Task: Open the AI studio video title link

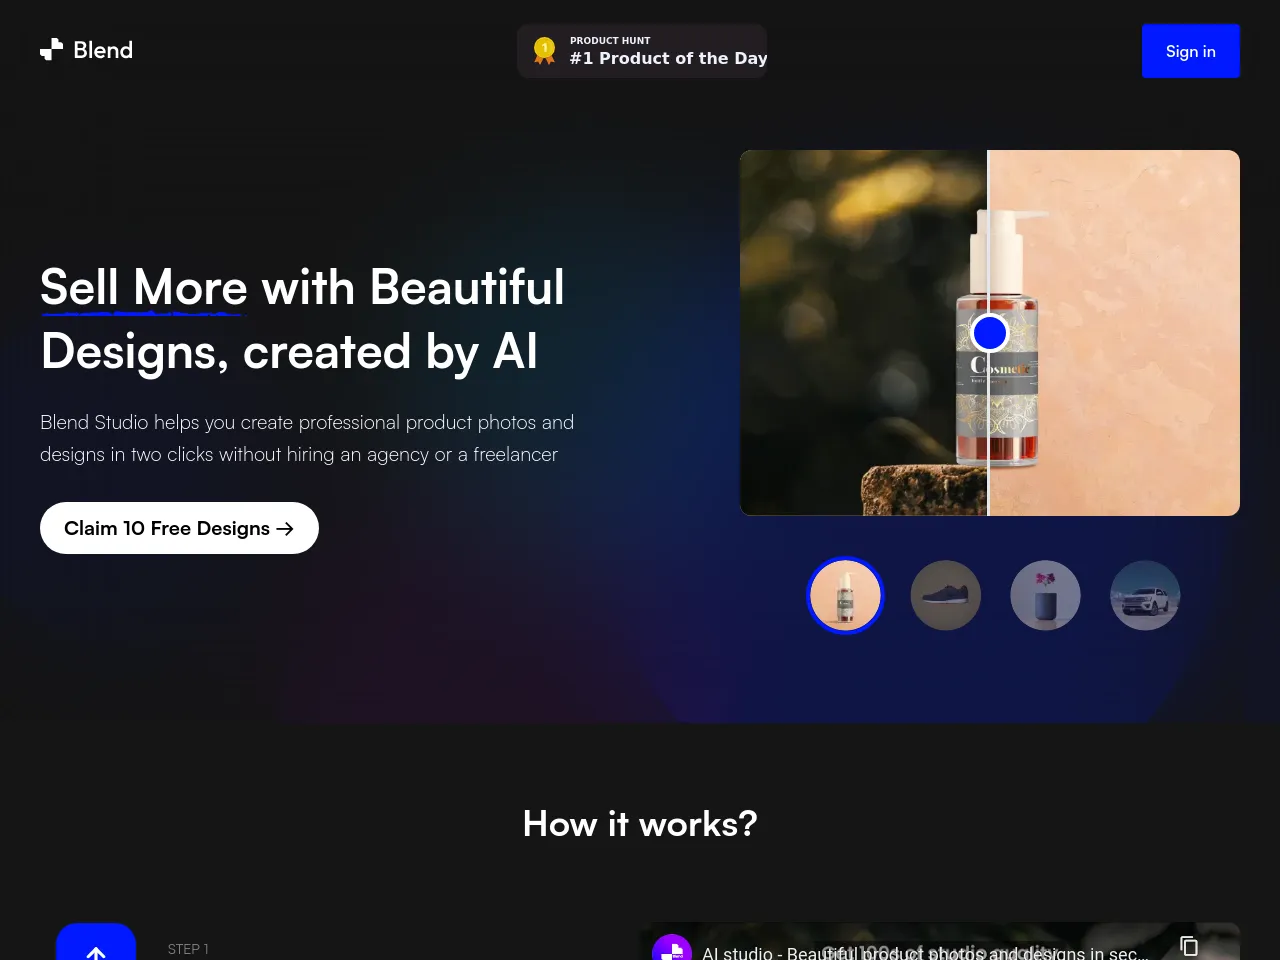Action: (x=925, y=953)
